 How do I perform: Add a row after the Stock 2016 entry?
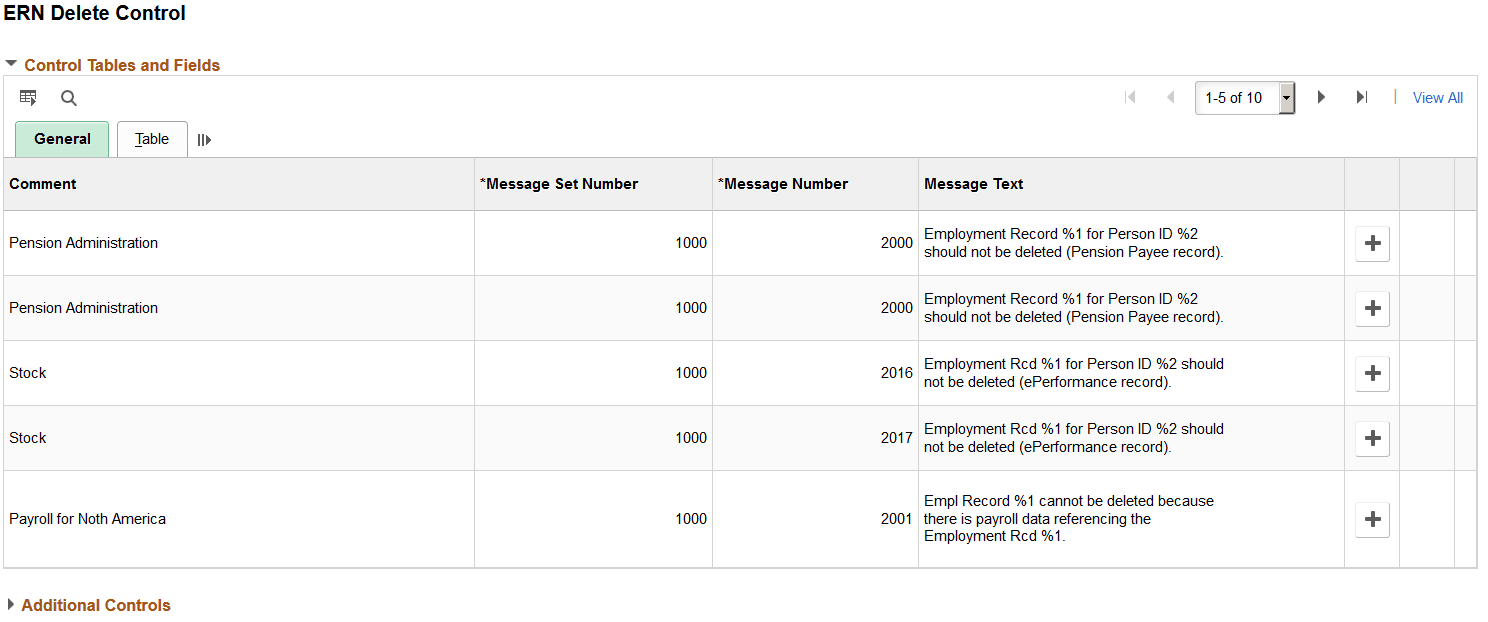pos(1371,373)
